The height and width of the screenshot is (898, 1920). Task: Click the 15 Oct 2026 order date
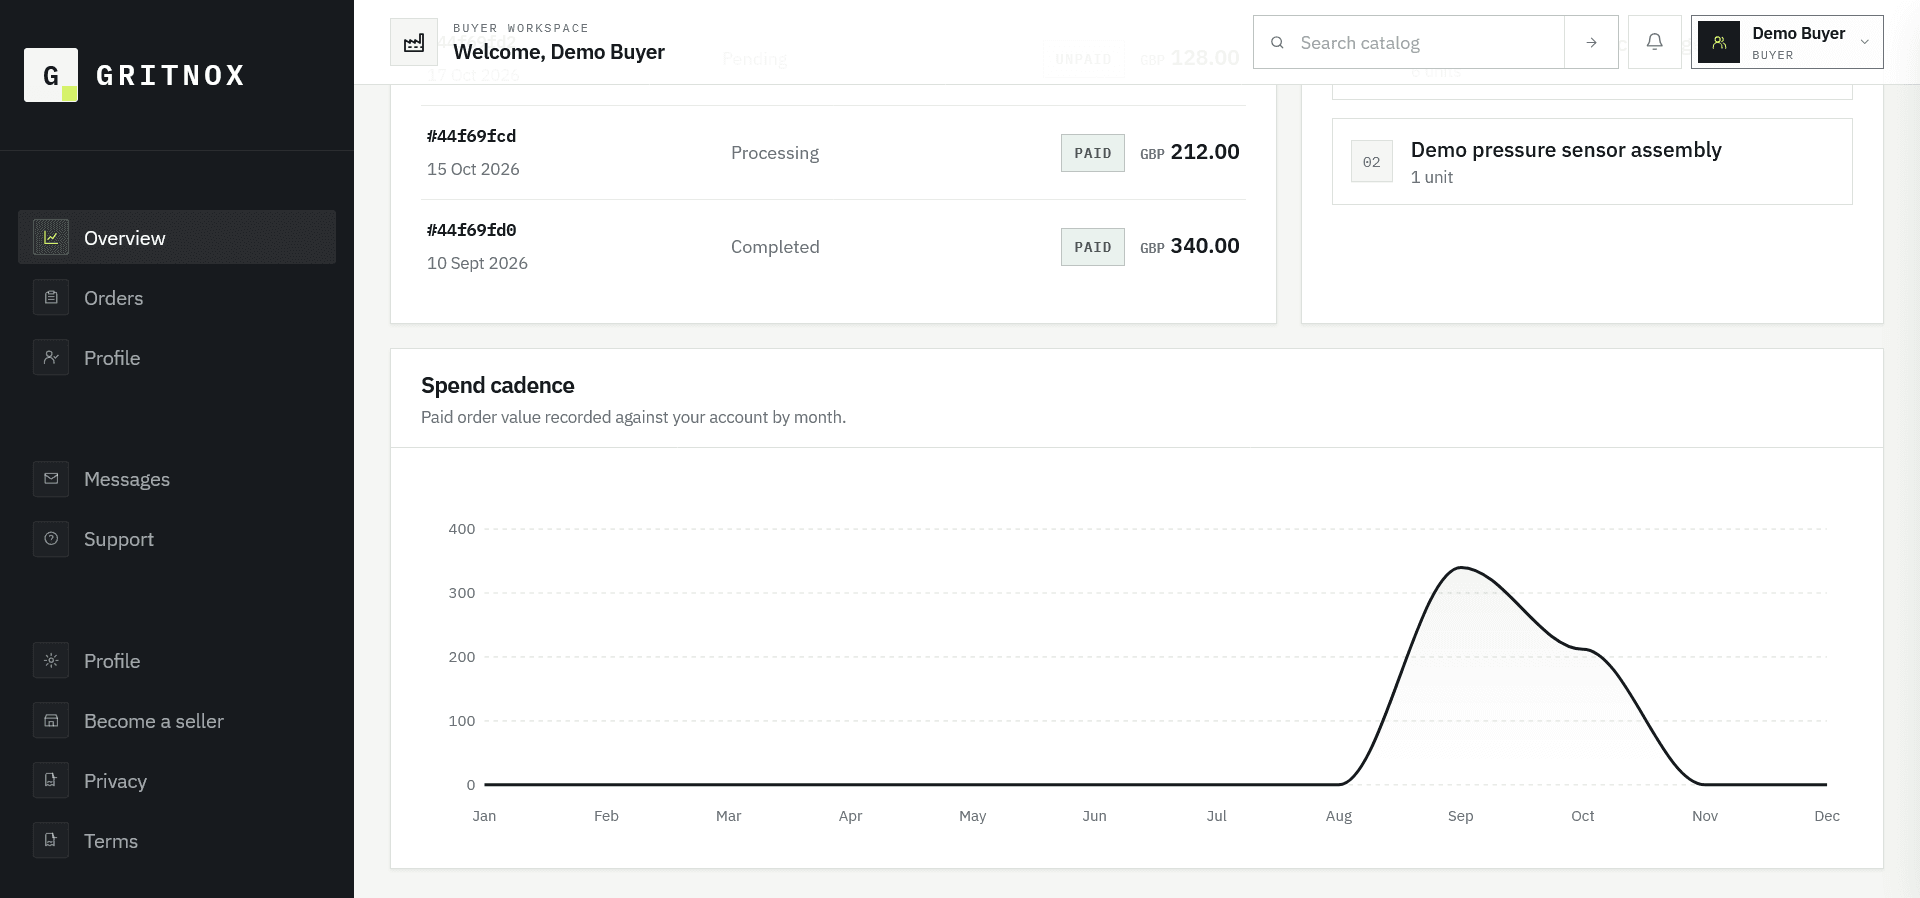(x=473, y=169)
